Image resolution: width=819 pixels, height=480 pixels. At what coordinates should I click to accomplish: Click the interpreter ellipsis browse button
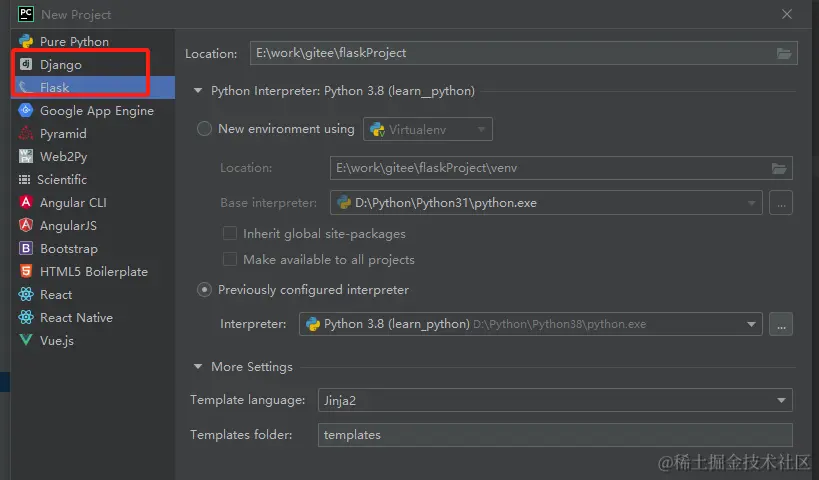(x=782, y=324)
